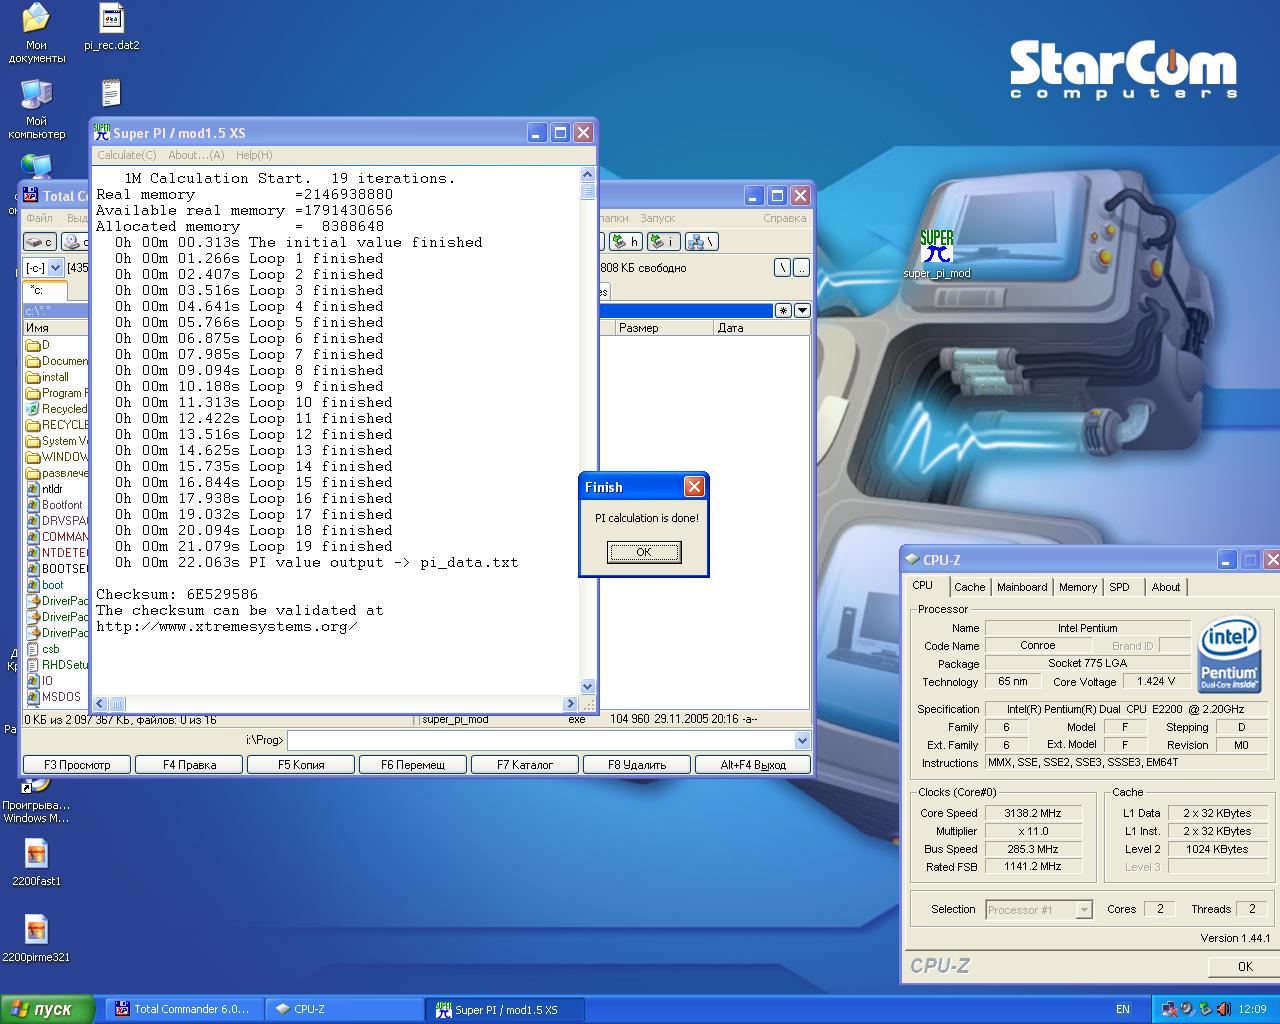Click the пуск Start button
Viewport: 1280px width, 1024px height.
pyautogui.click(x=47, y=1009)
